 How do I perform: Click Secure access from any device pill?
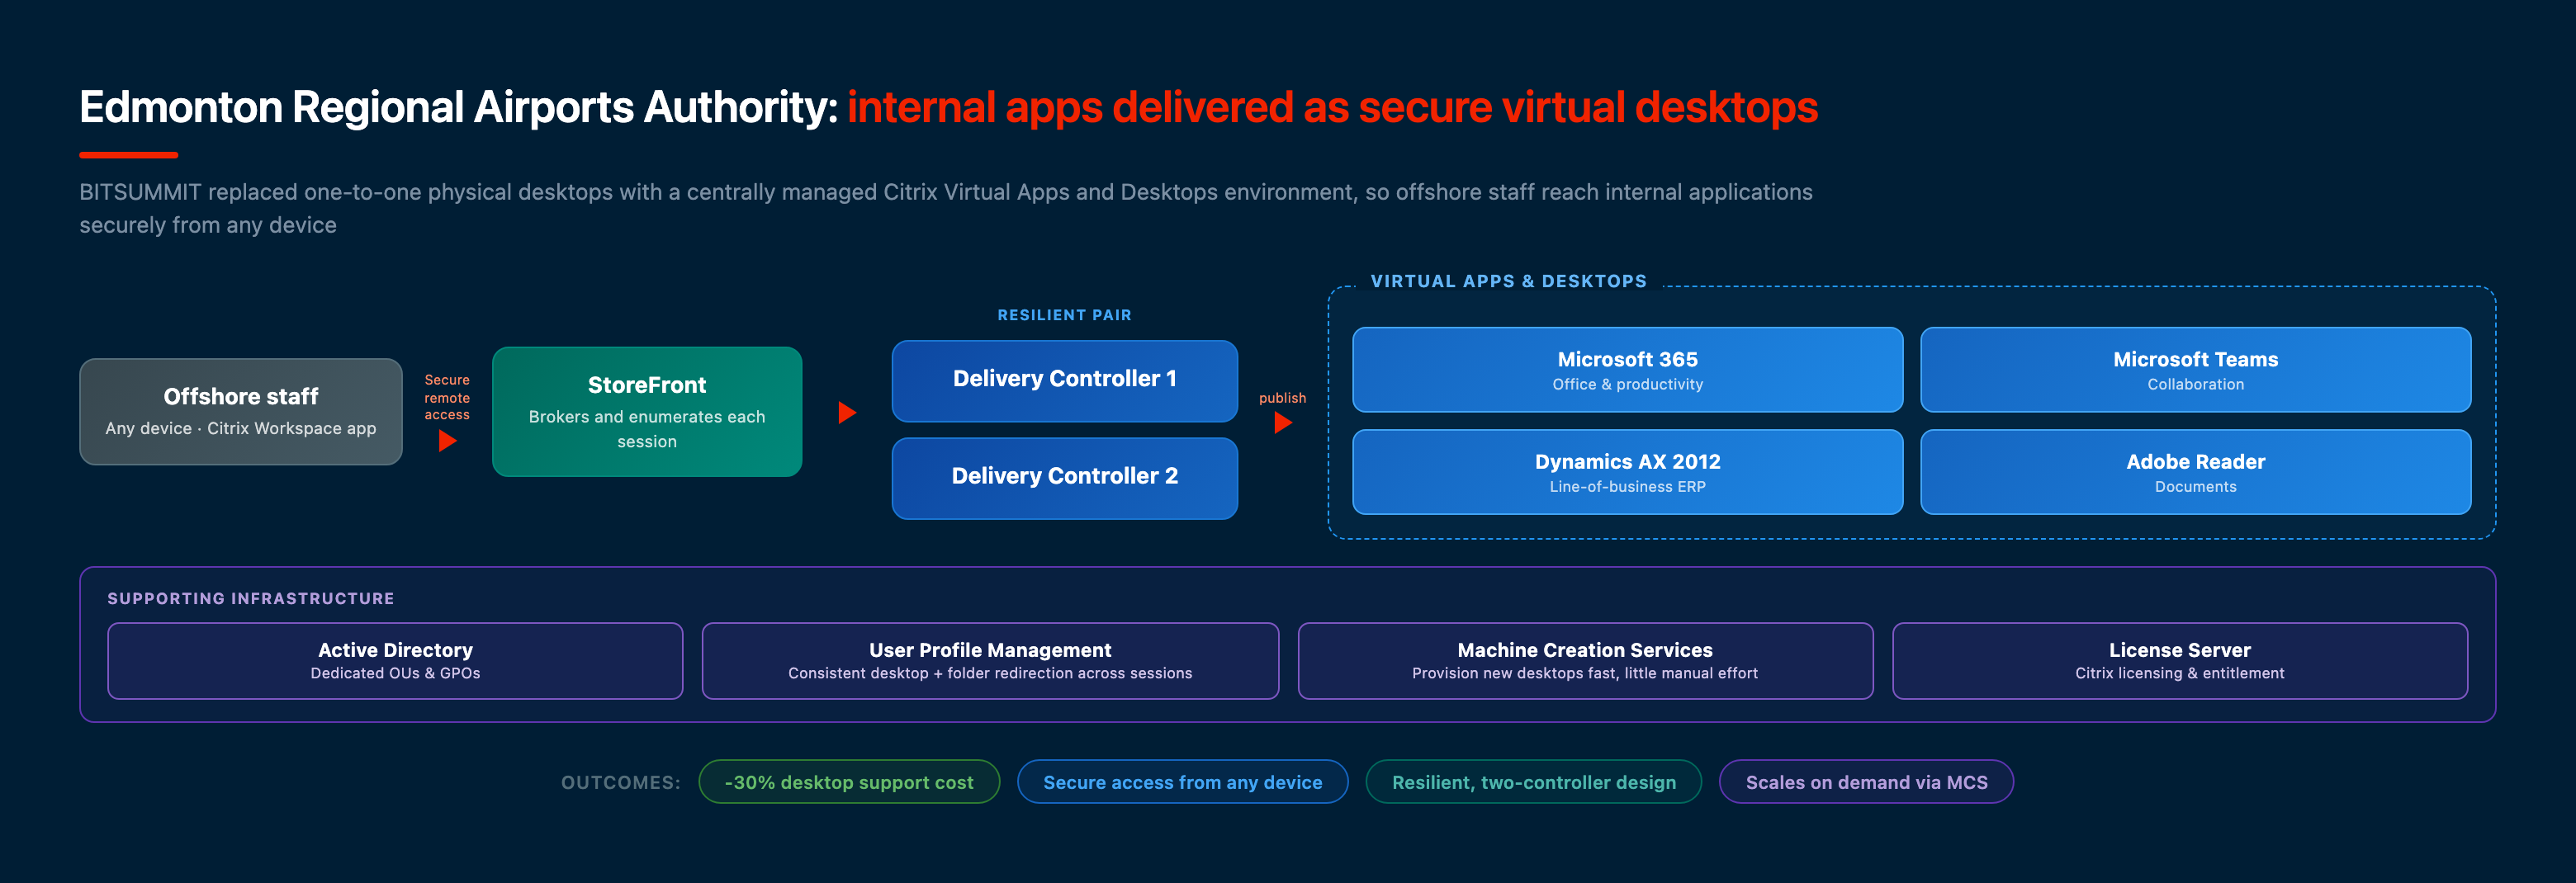(x=1183, y=782)
